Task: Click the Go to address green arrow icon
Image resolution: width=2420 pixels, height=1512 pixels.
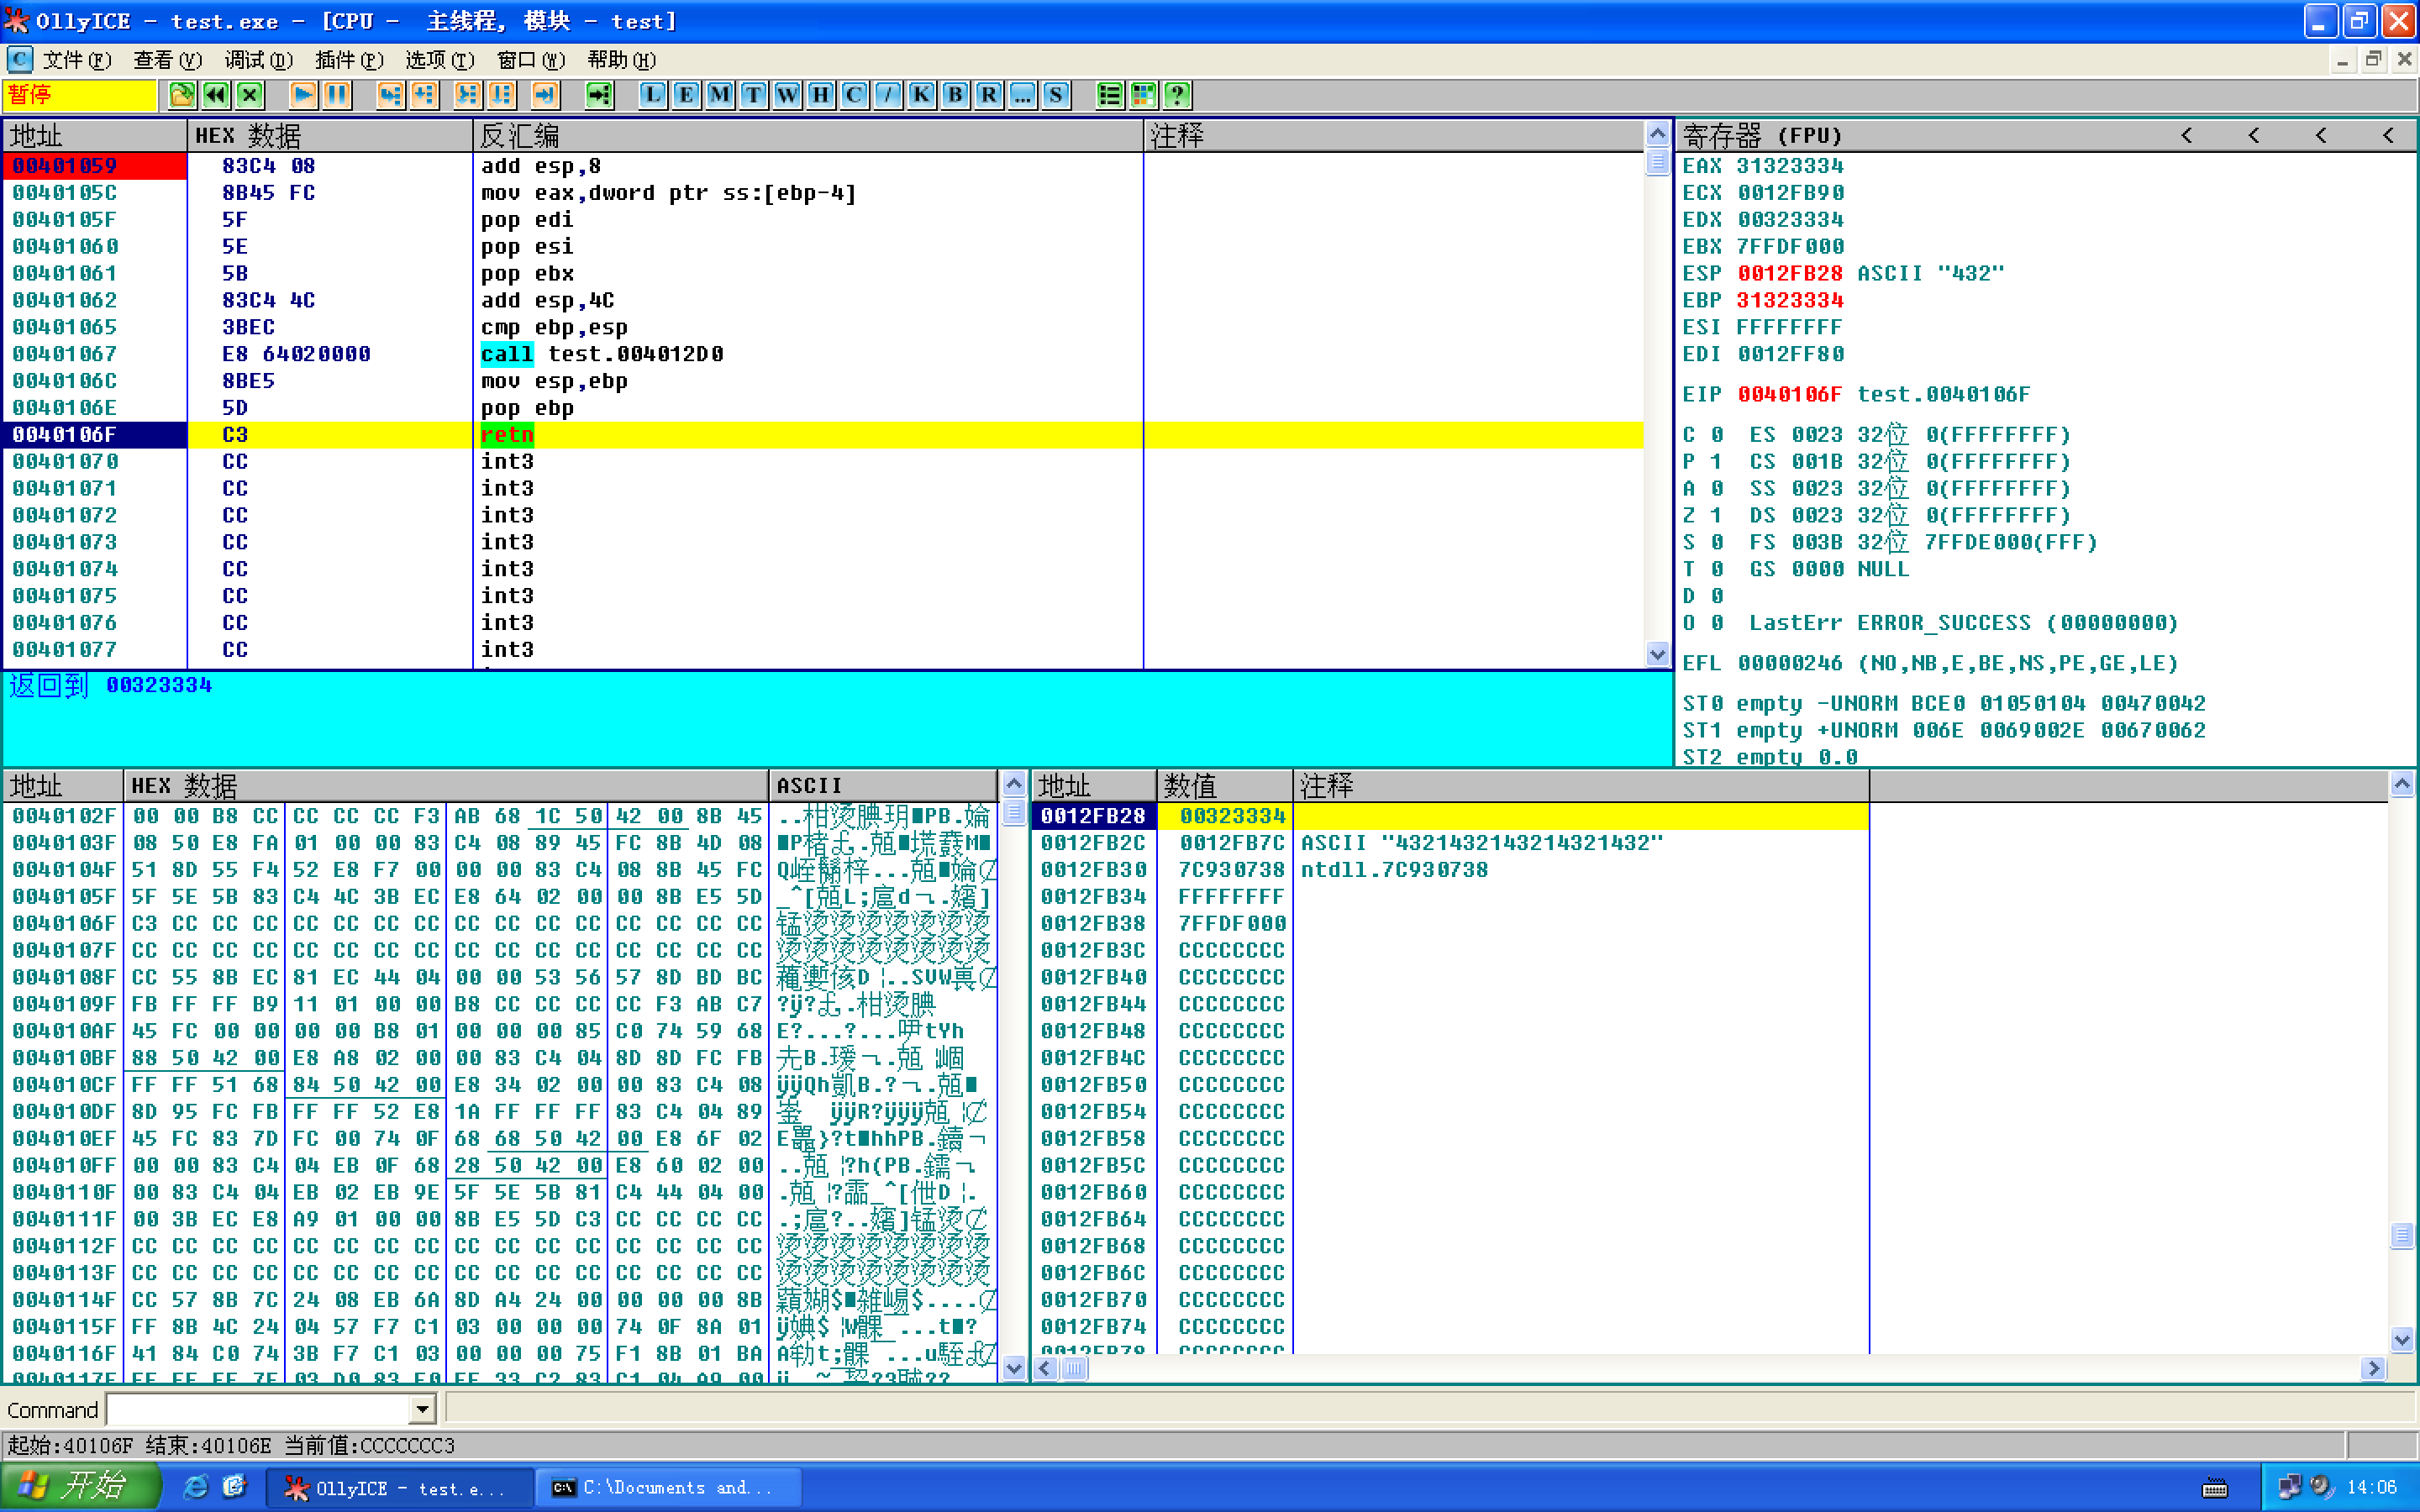Action: pos(599,95)
